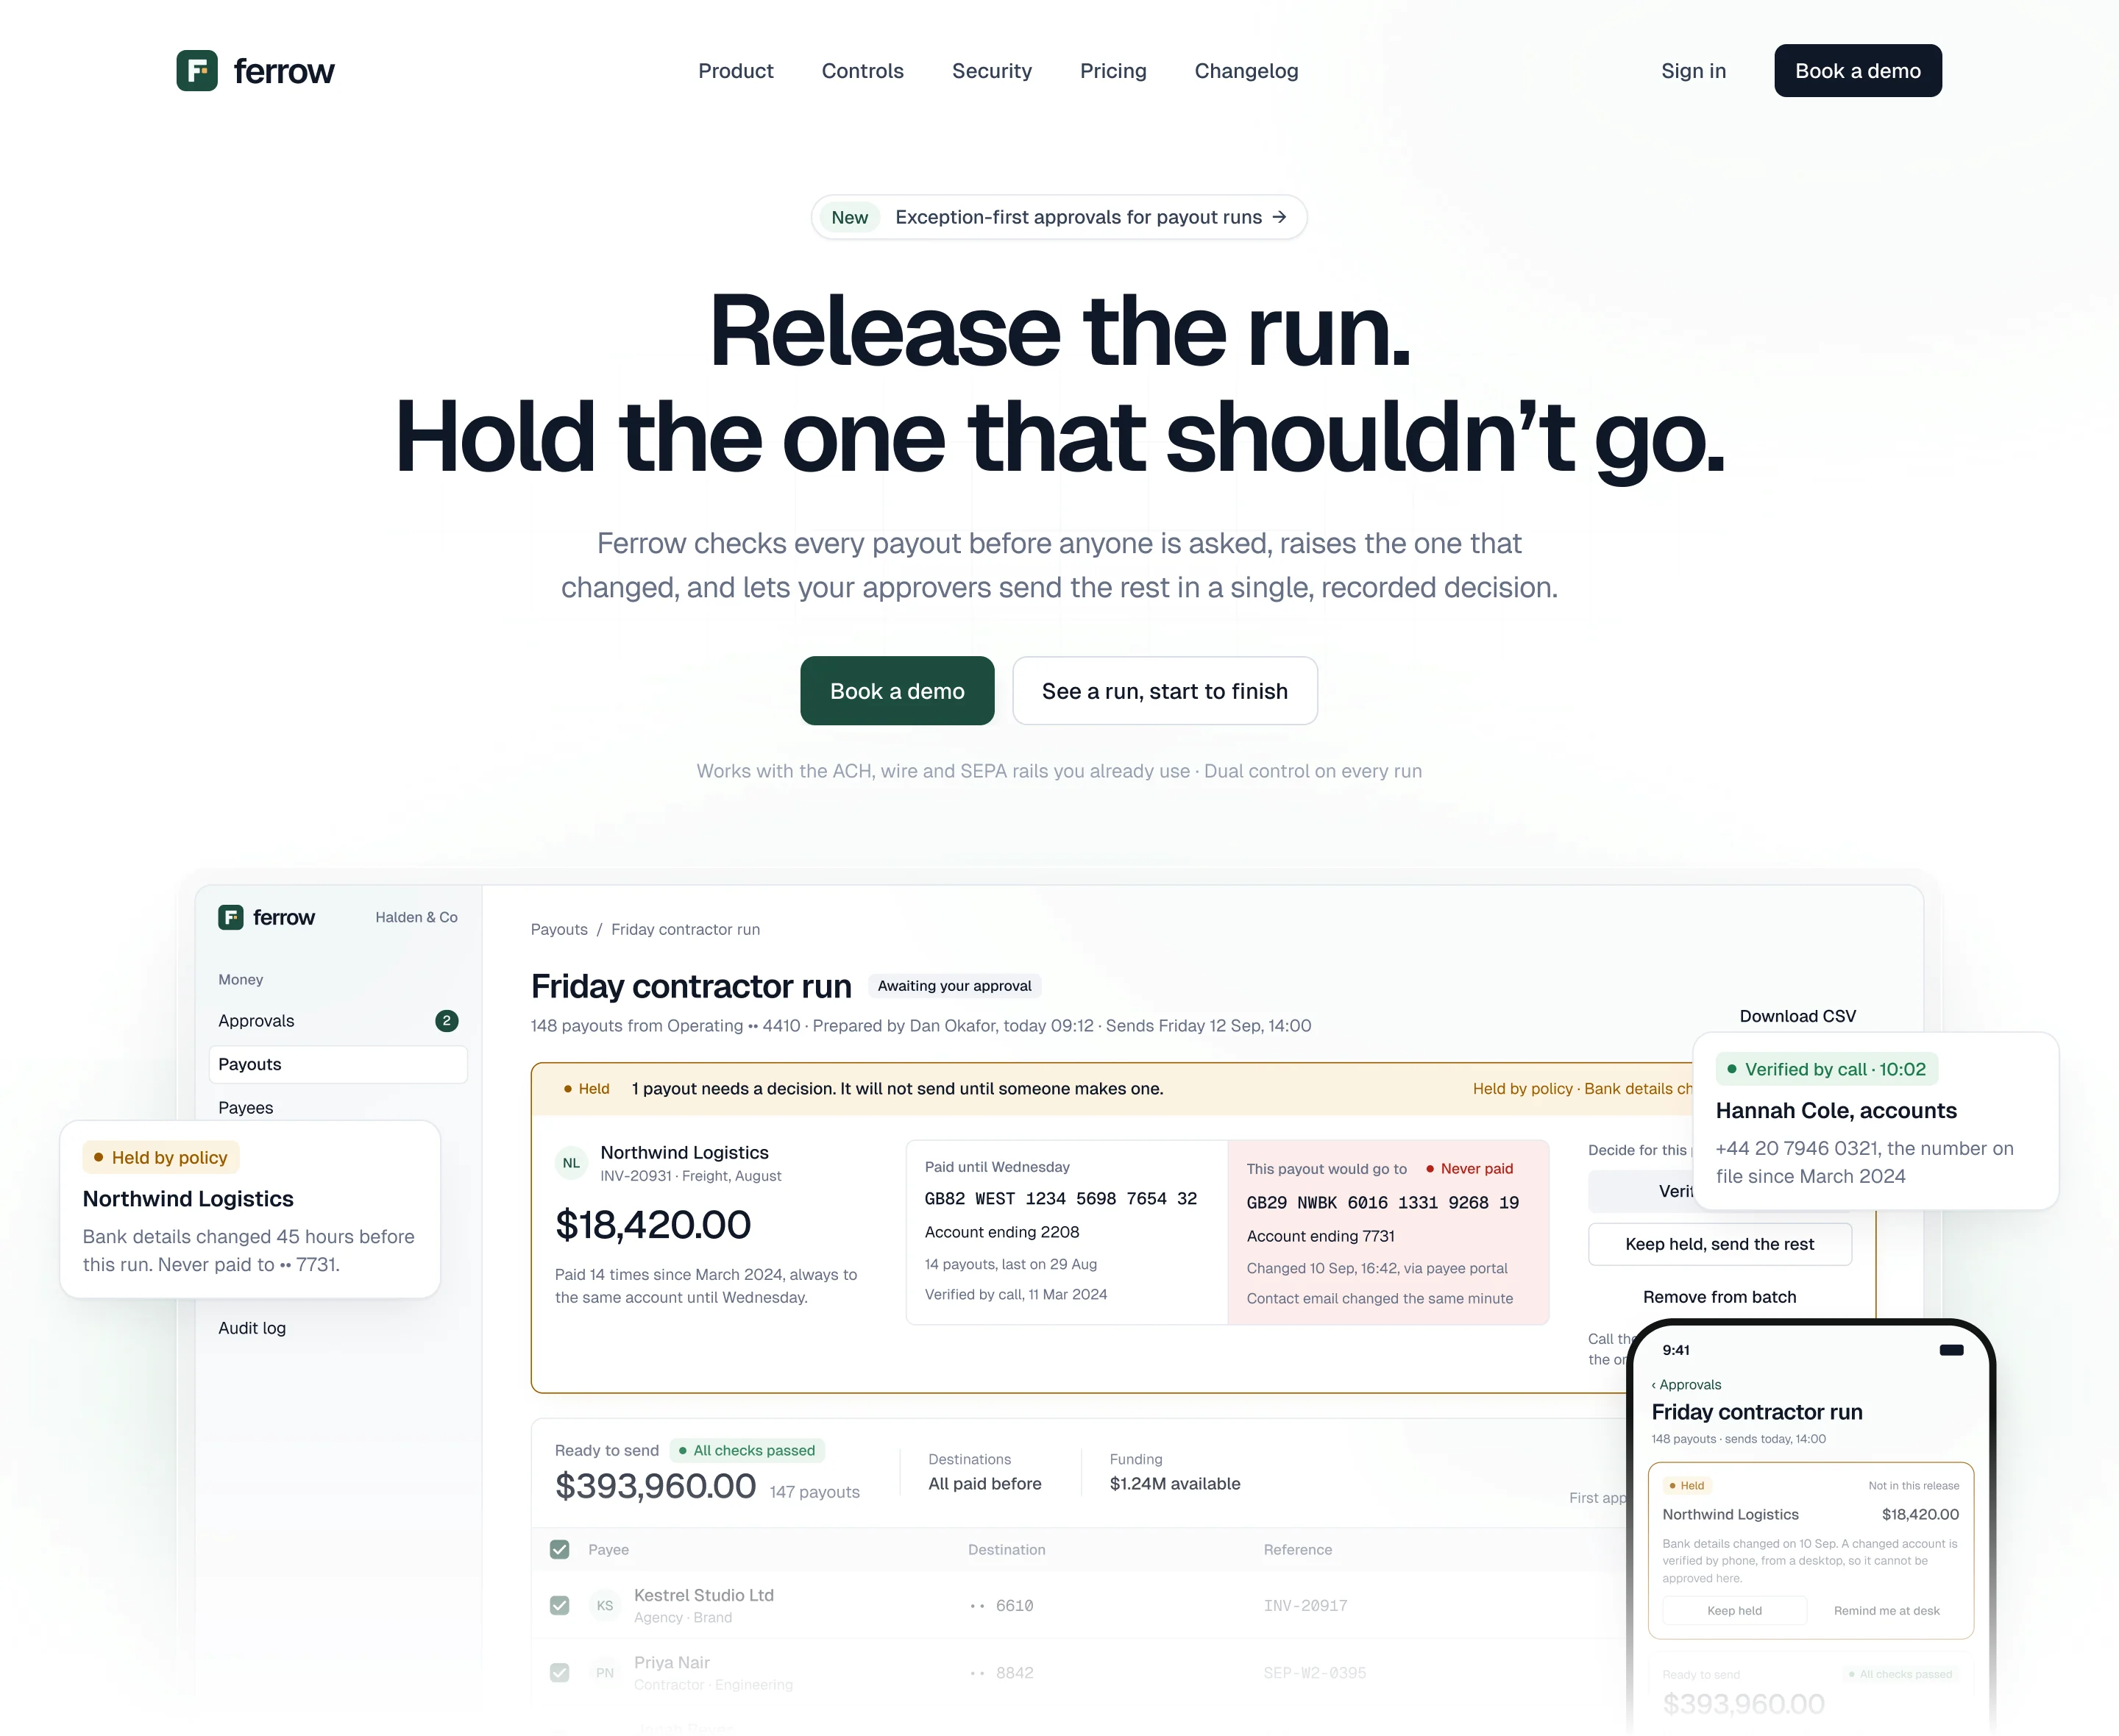2119x1736 pixels.
Task: Click IBAN GB82 WEST 1234 5698 7654 32
Action: [1060, 1199]
